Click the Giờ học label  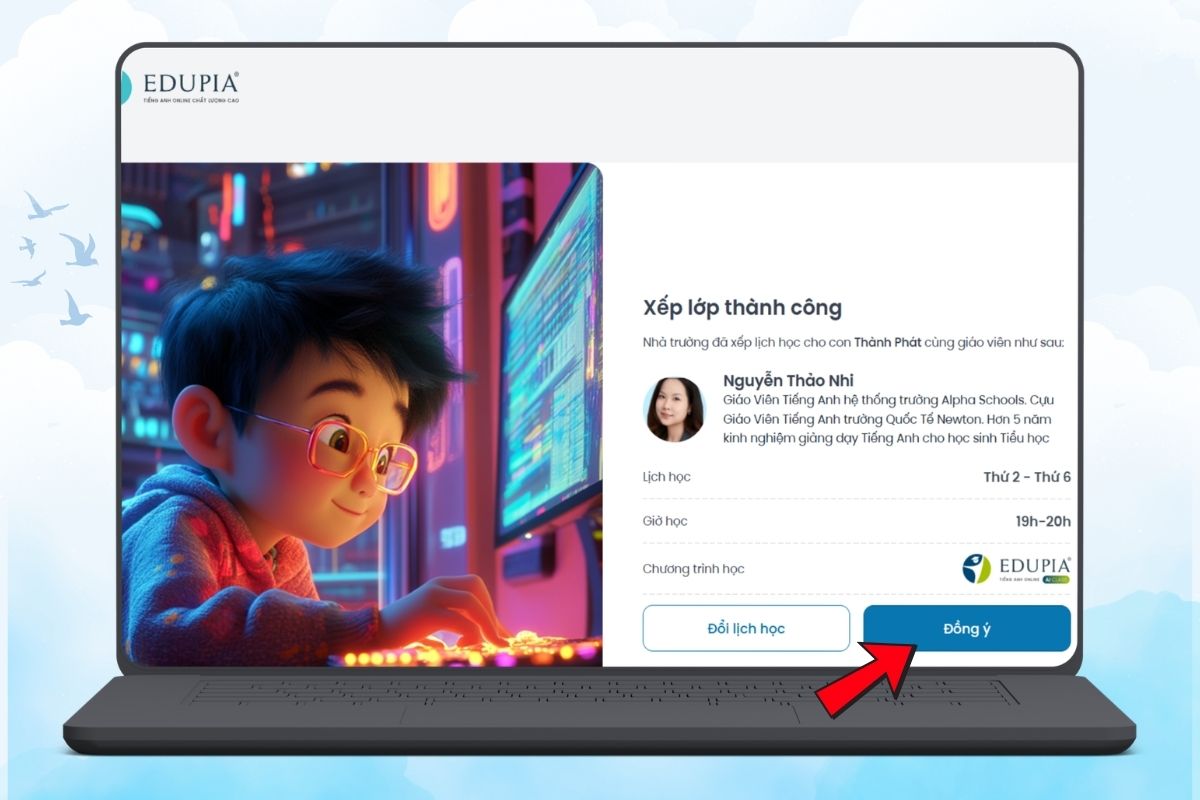(665, 521)
